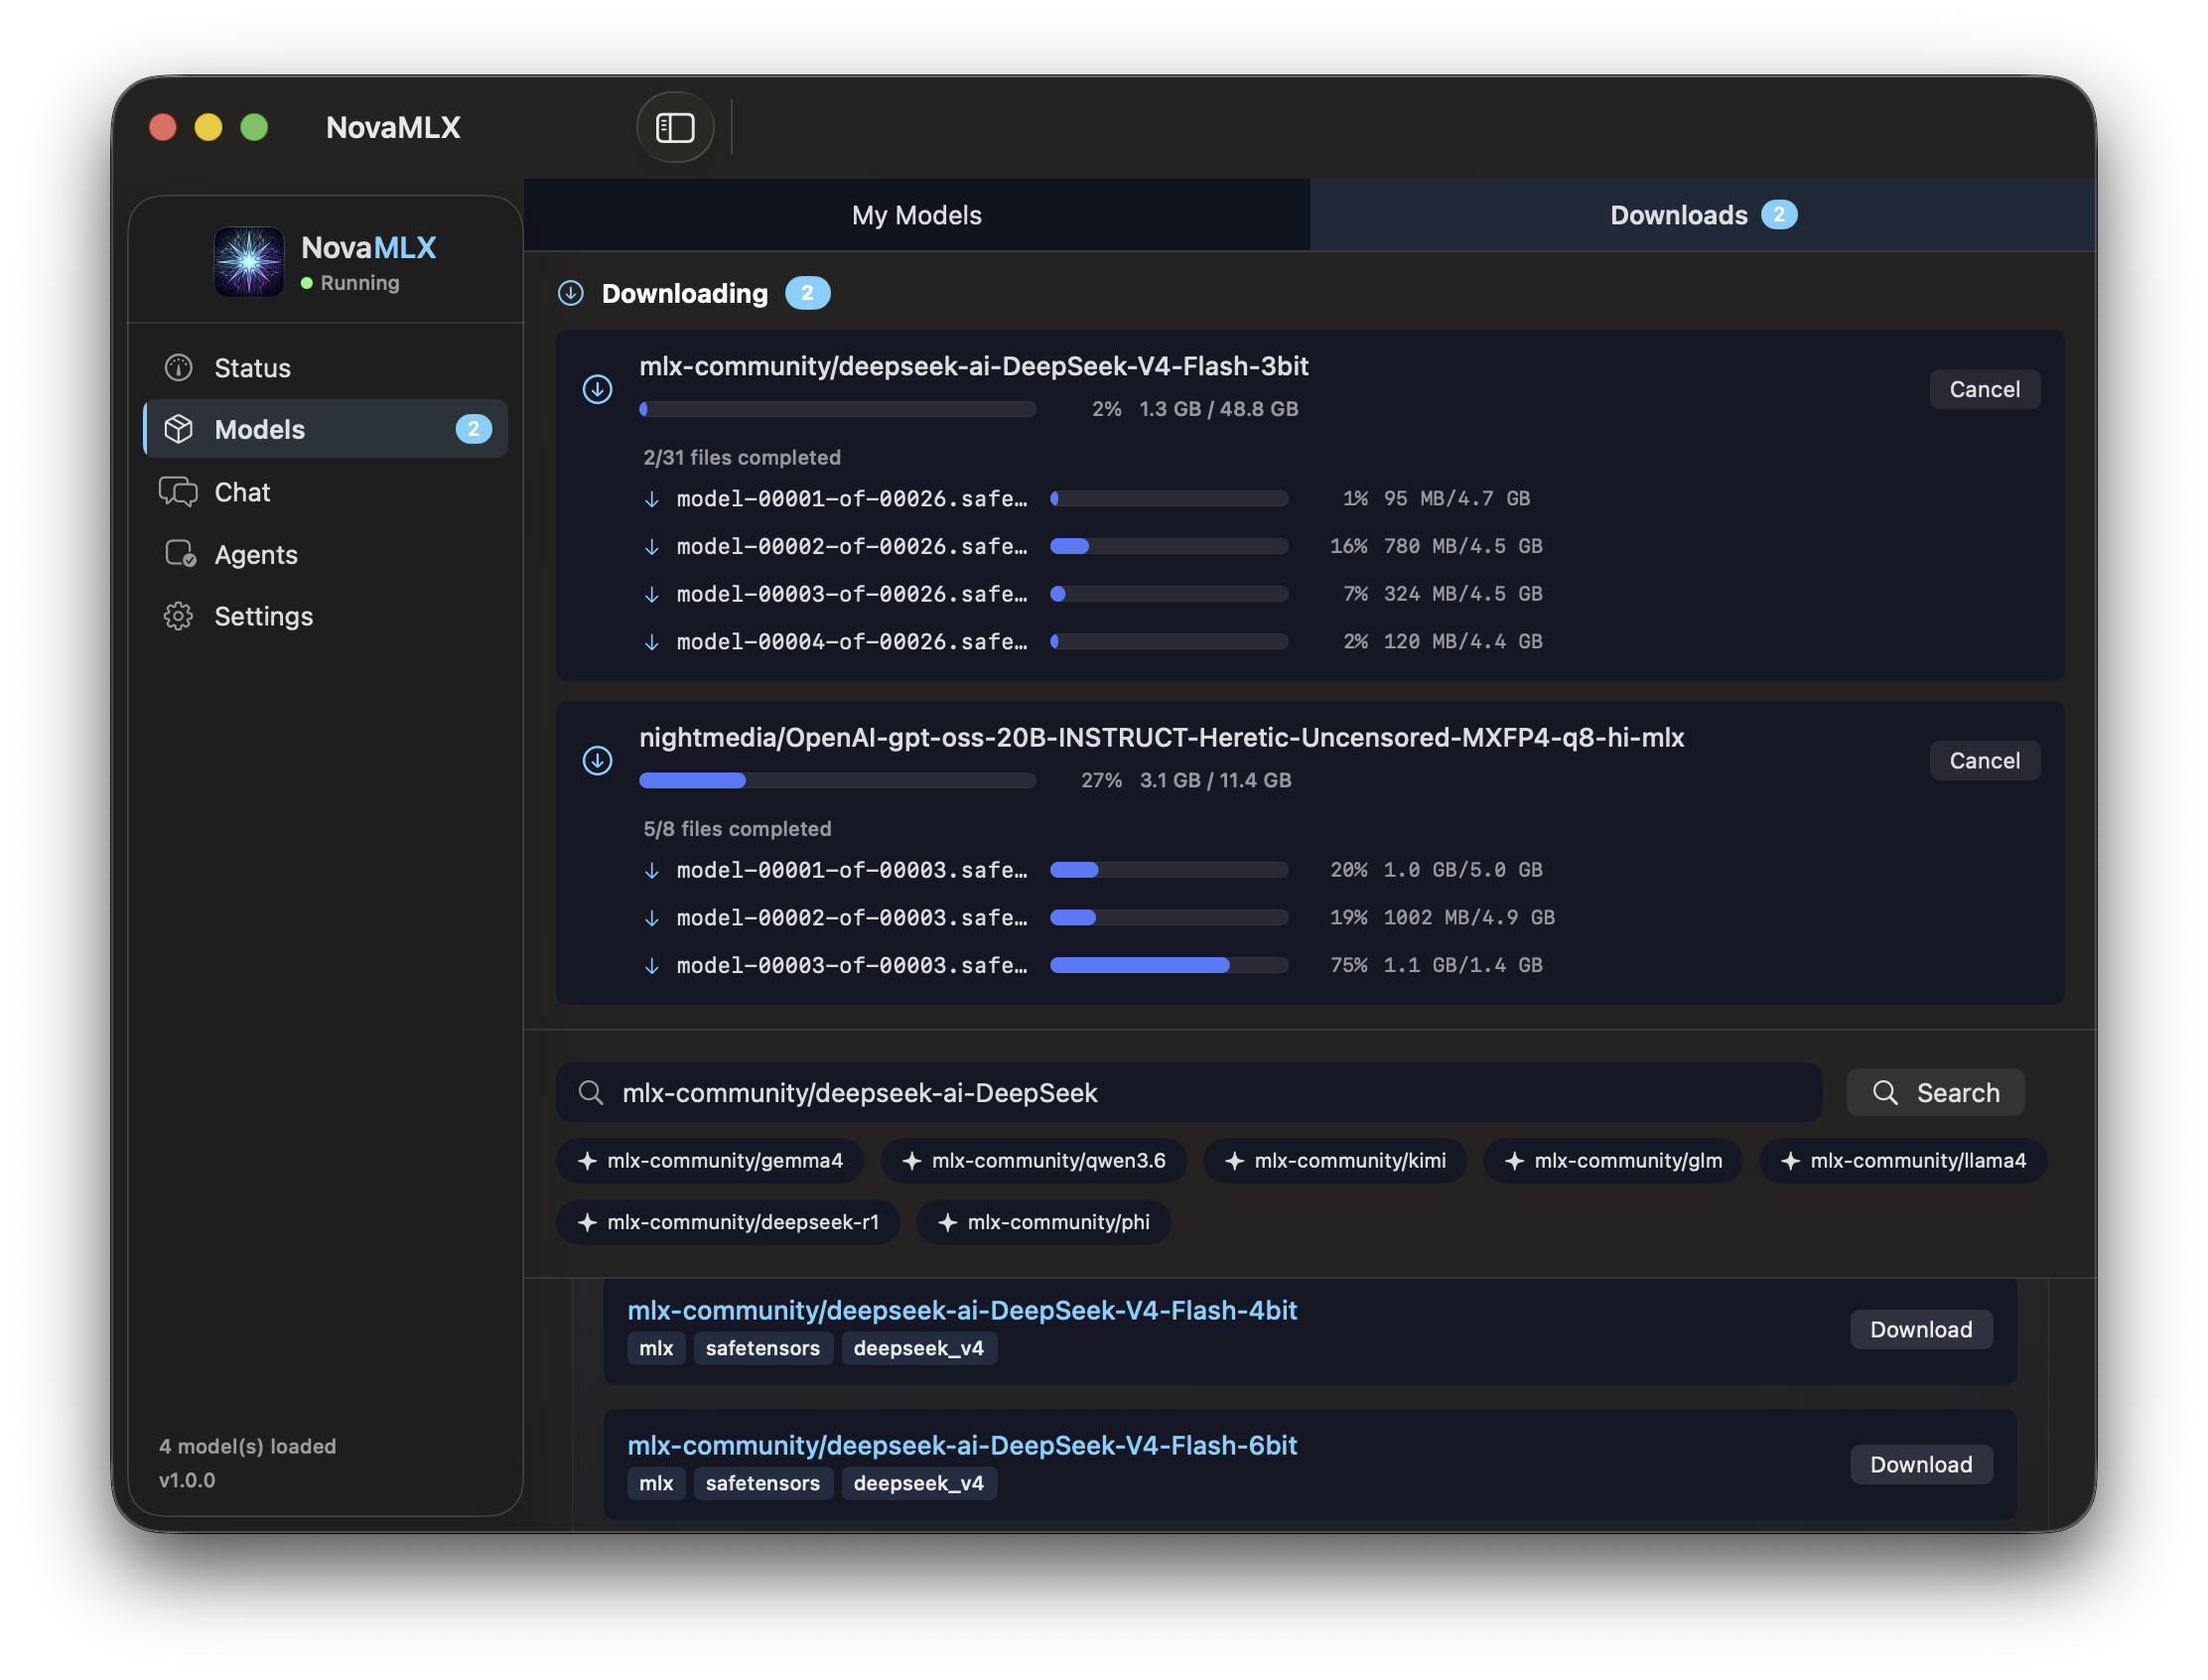The image size is (2208, 1680).
Task: Click download icon beside DeepSeek-V4-Flash-3bit
Action: click(598, 389)
